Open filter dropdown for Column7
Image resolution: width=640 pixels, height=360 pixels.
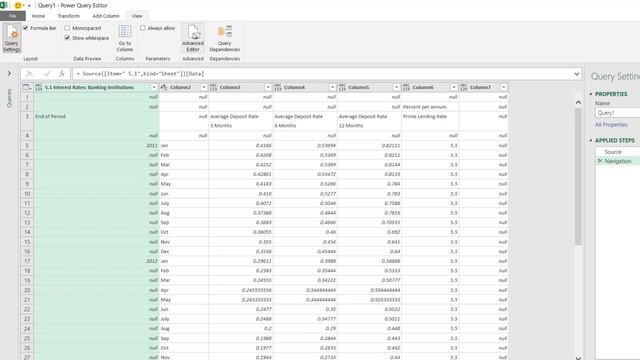[x=504, y=87]
